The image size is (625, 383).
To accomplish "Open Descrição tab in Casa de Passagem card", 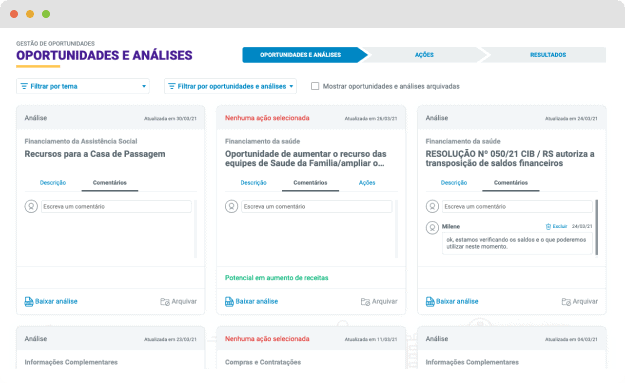I will click(x=53, y=183).
